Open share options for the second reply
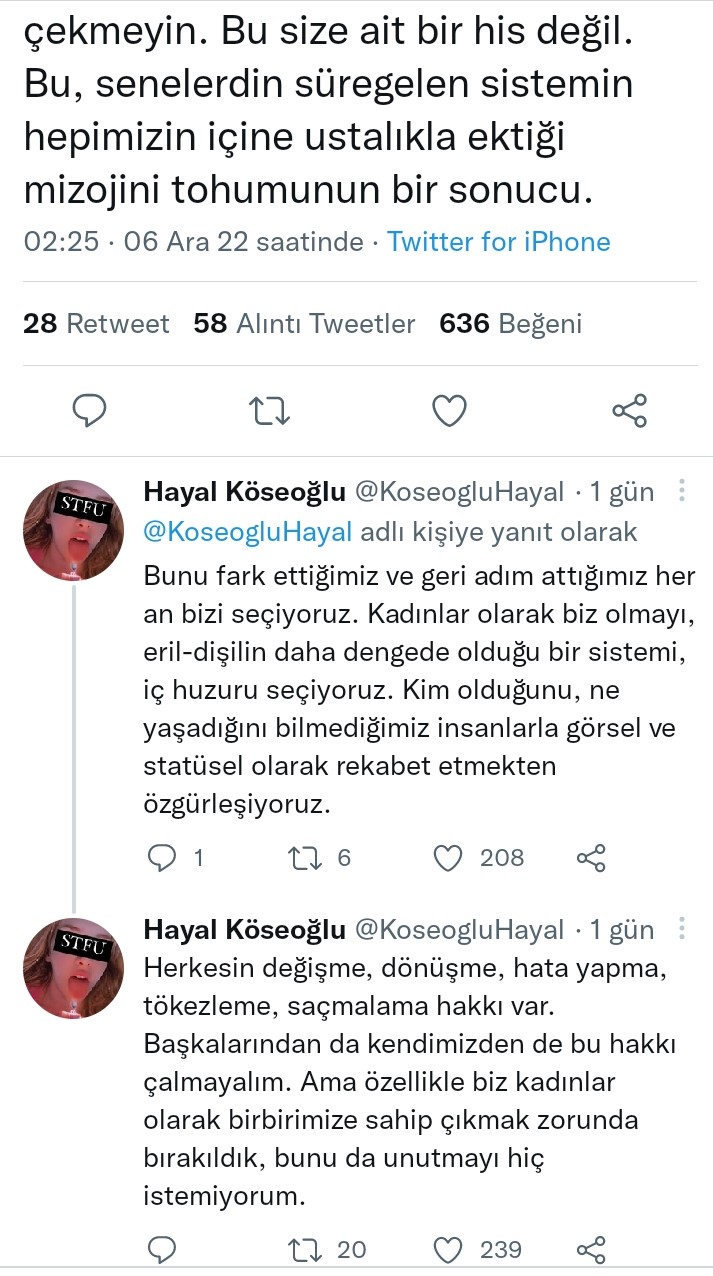 (592, 1249)
